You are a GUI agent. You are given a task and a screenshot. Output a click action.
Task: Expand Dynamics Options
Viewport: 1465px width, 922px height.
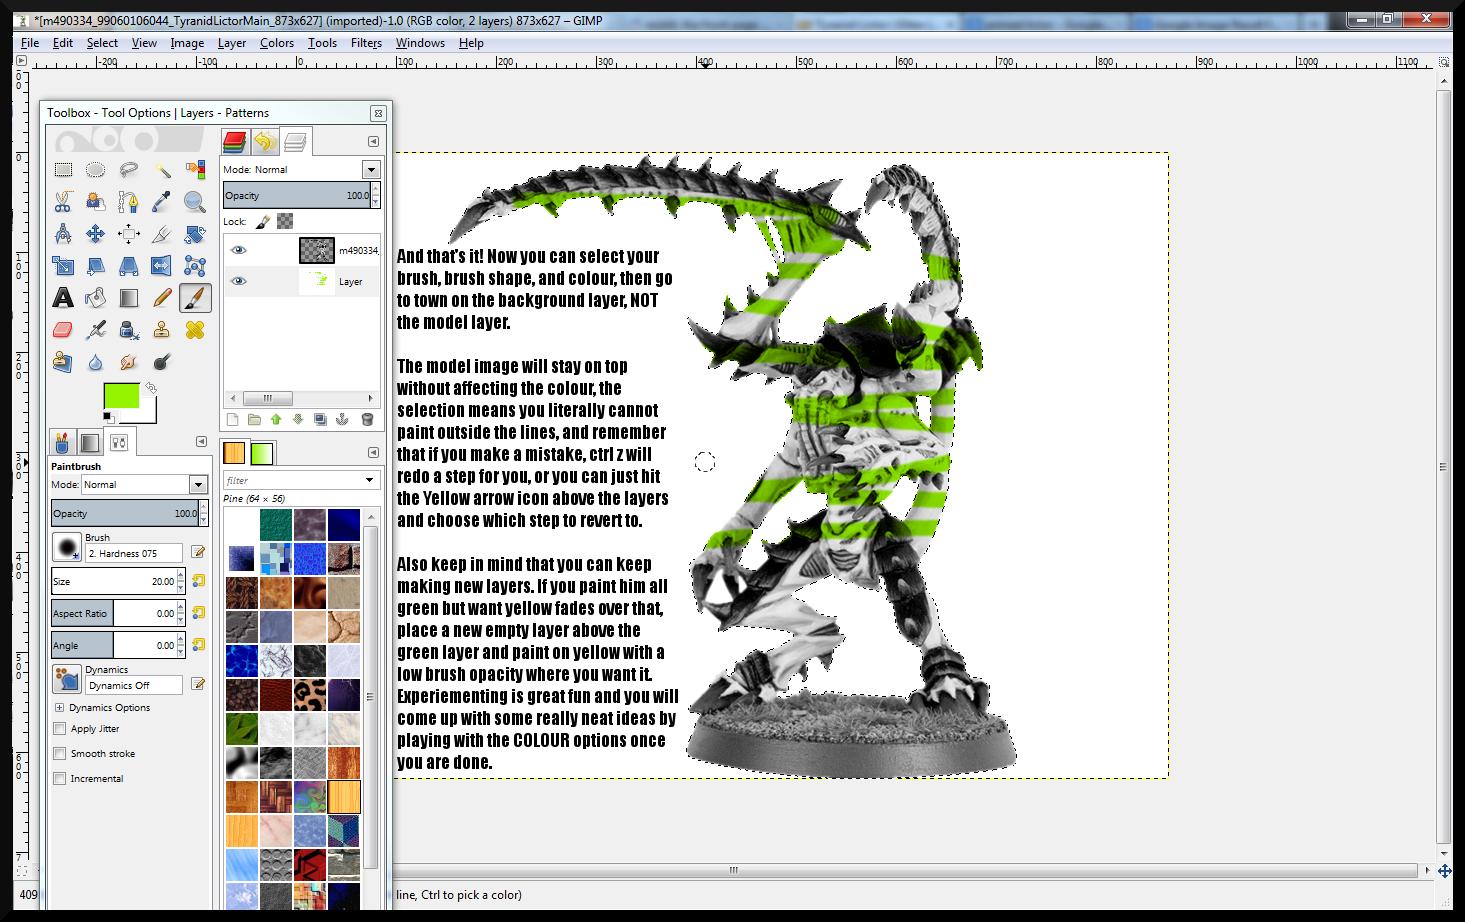click(x=59, y=708)
